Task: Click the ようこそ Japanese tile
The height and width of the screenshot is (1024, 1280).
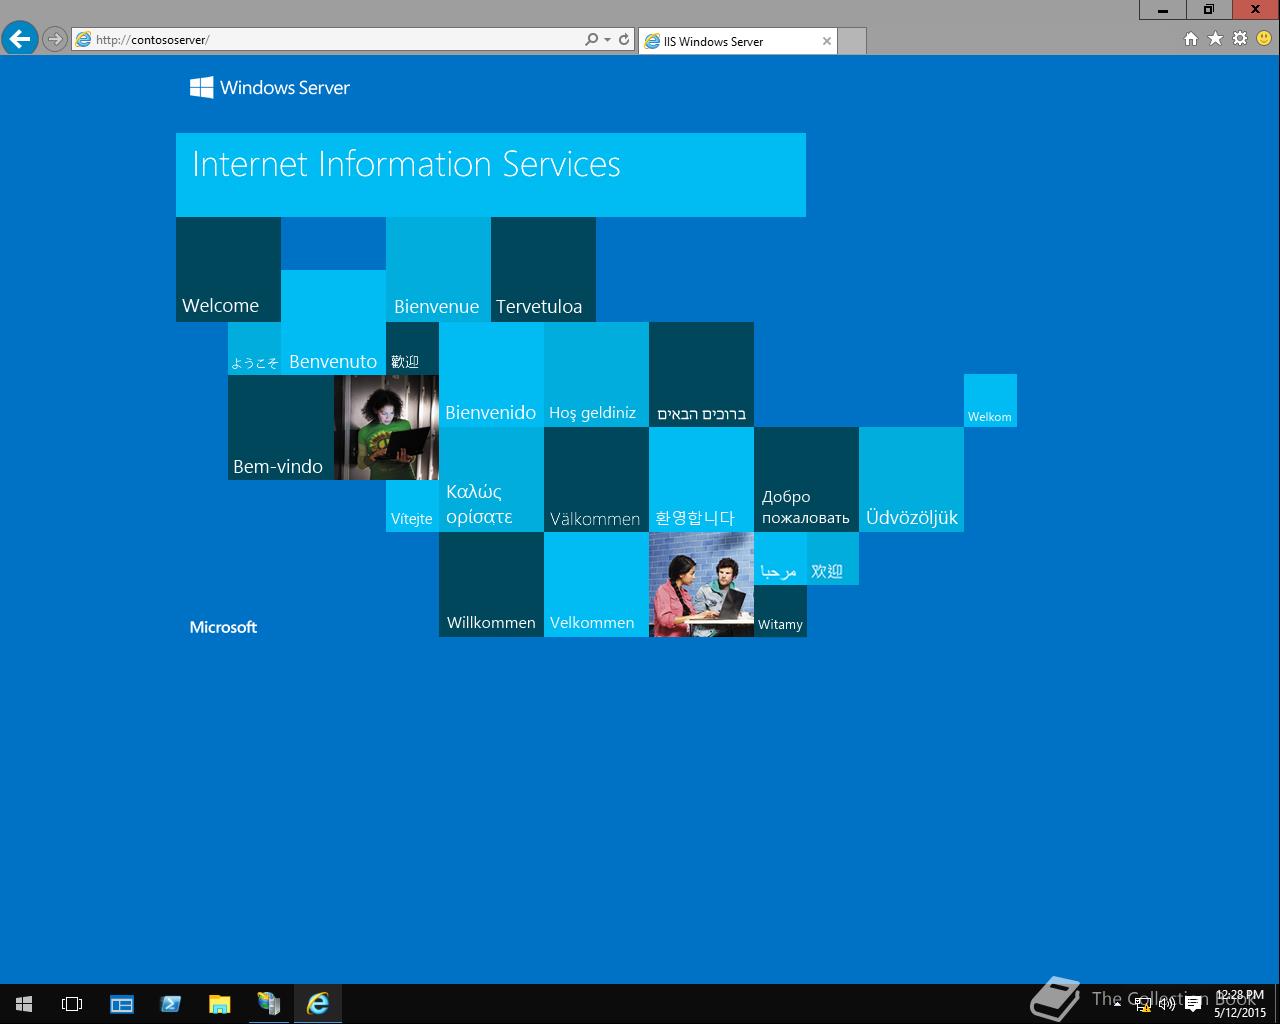Action: coord(254,349)
